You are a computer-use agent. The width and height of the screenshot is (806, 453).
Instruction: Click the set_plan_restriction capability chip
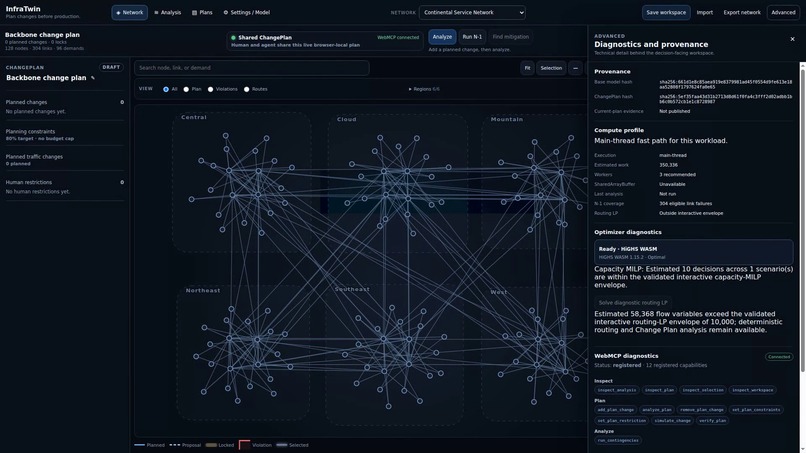click(x=621, y=421)
